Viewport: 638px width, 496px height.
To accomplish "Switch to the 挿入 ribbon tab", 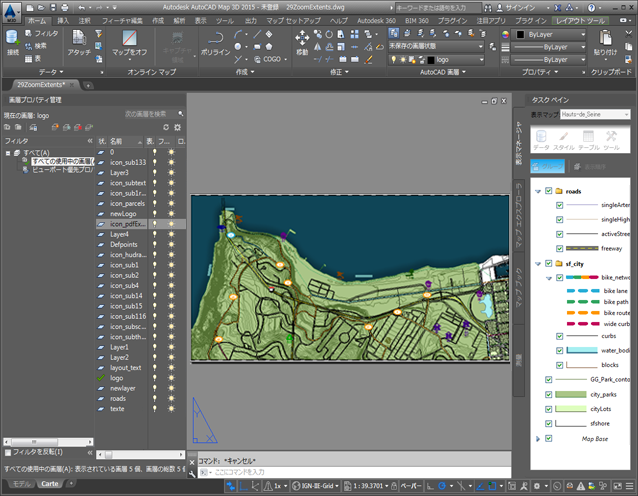I will 64,20.
